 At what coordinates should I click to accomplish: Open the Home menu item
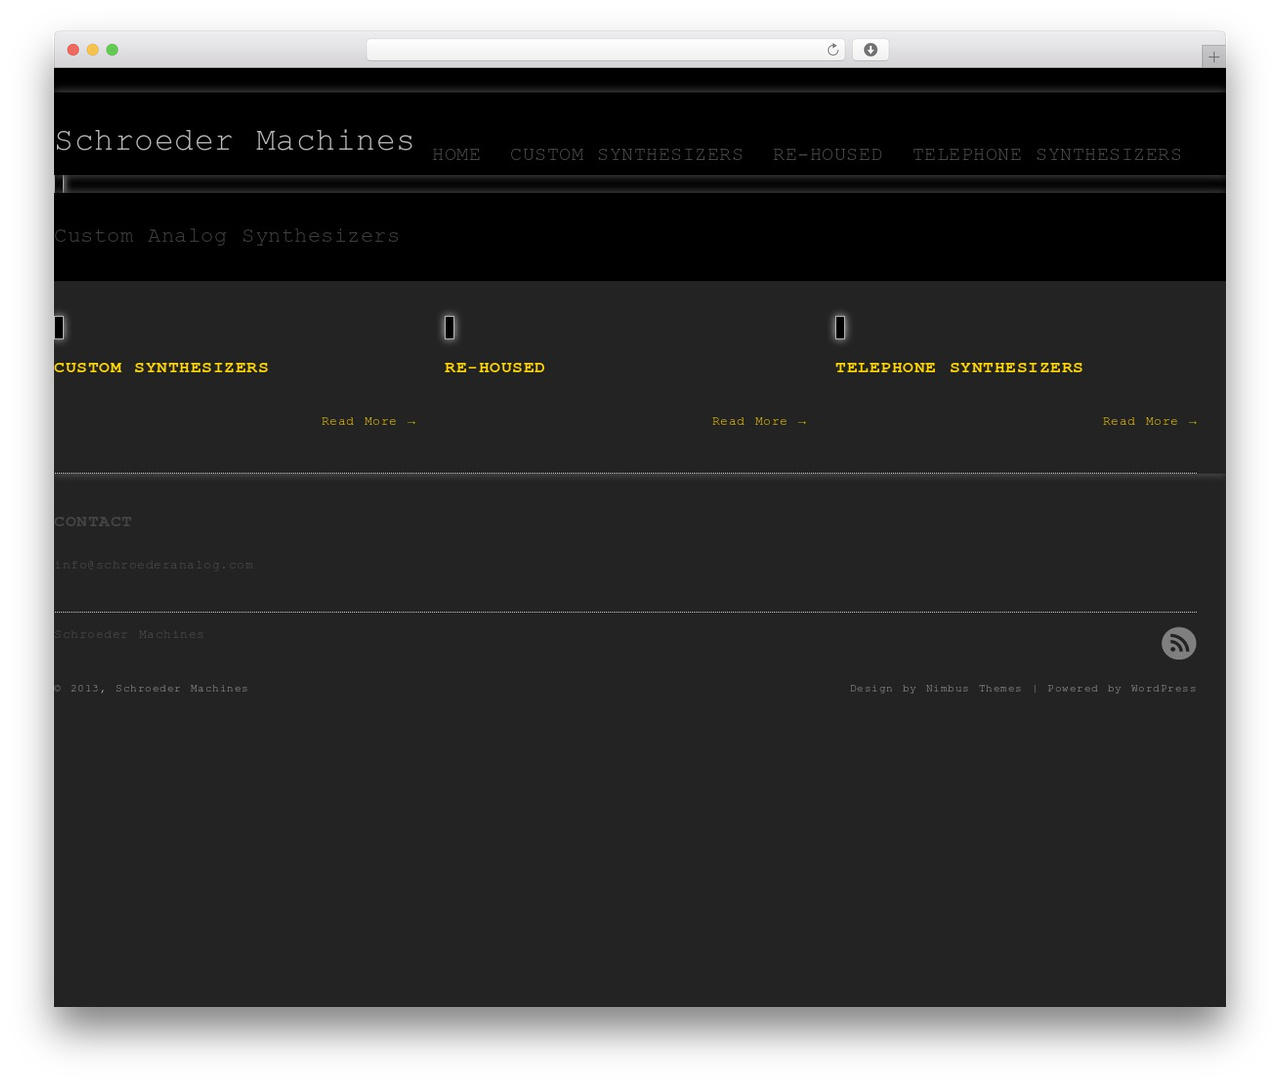456,155
